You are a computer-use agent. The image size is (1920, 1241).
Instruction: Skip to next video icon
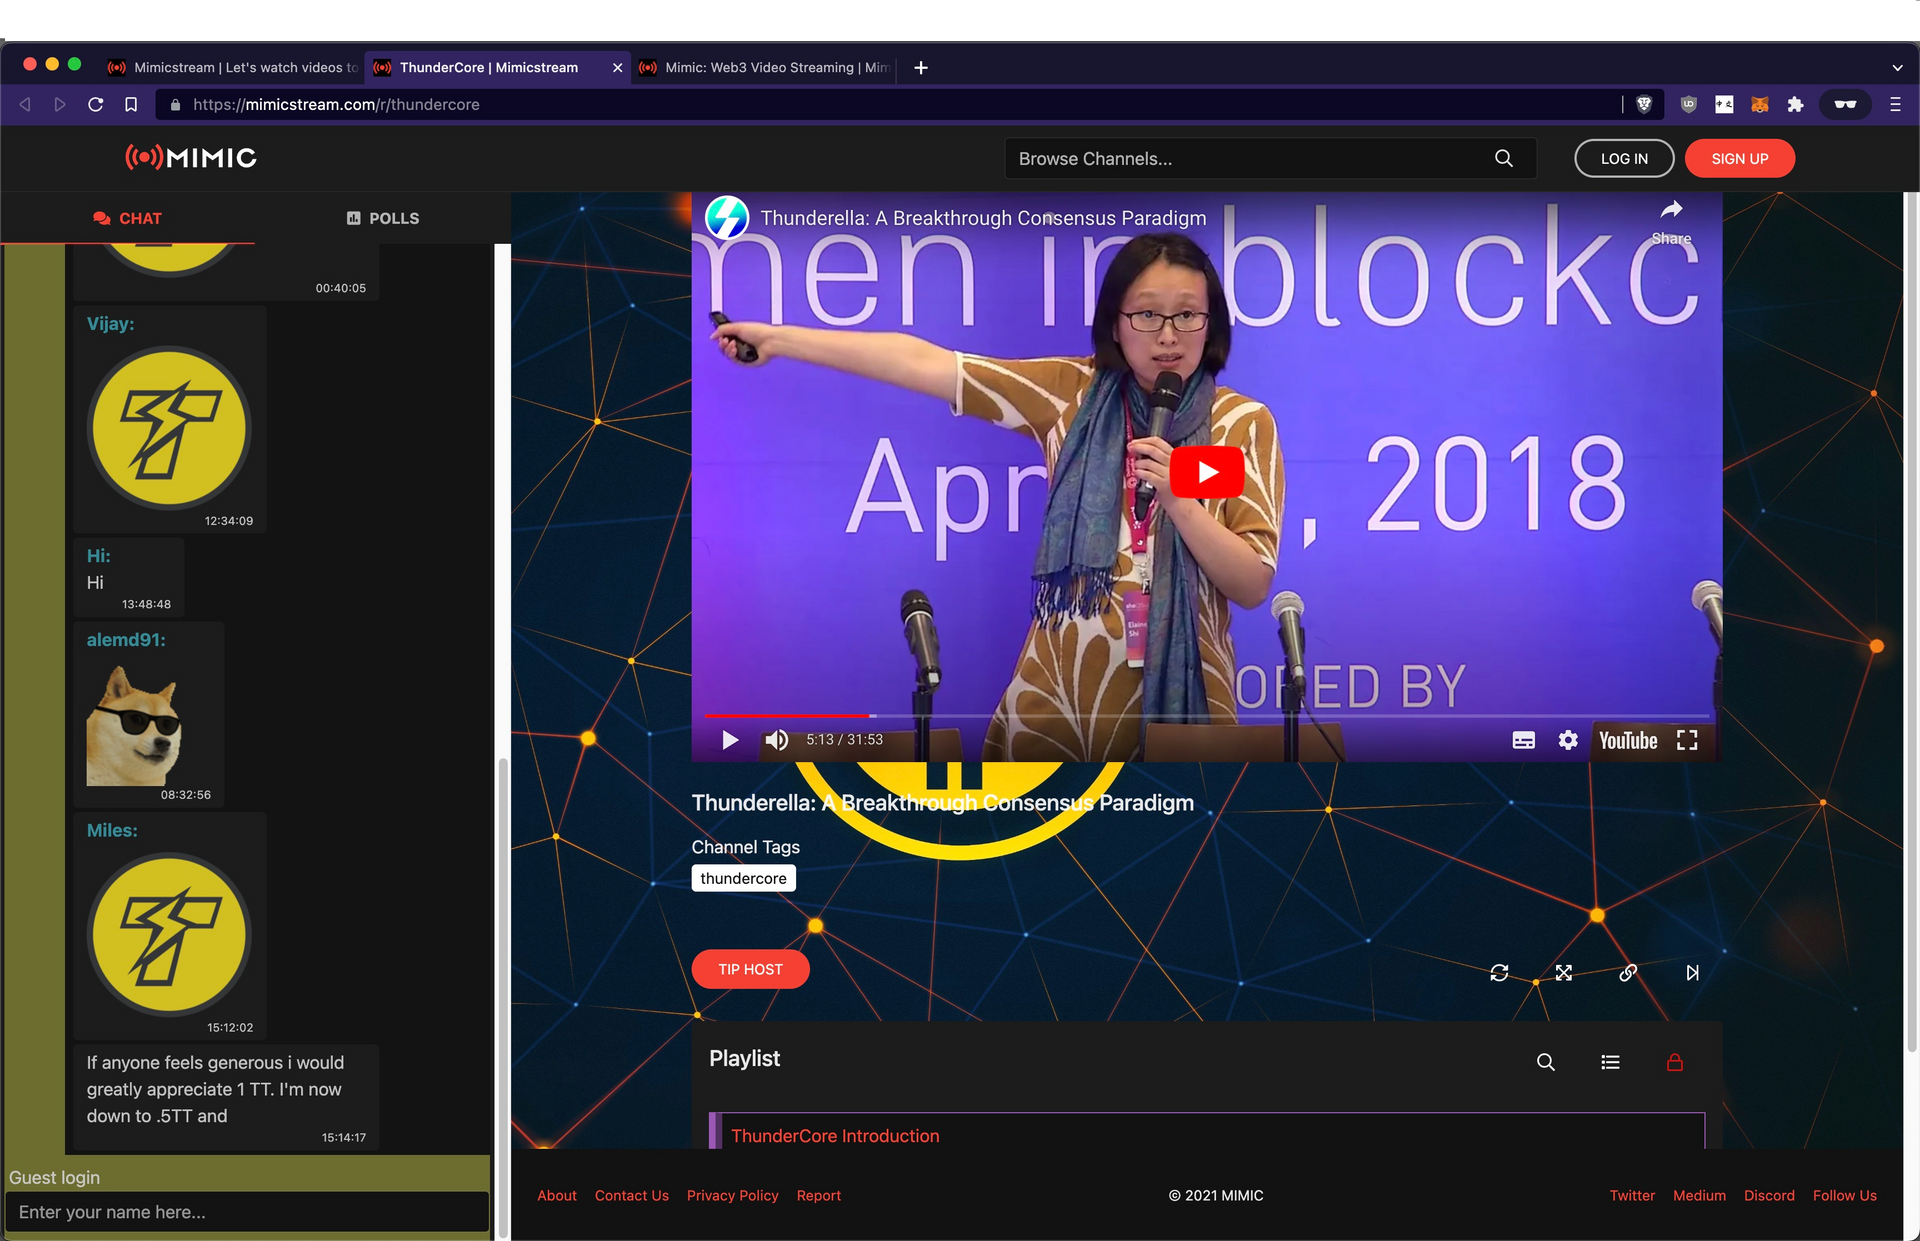coord(1692,972)
